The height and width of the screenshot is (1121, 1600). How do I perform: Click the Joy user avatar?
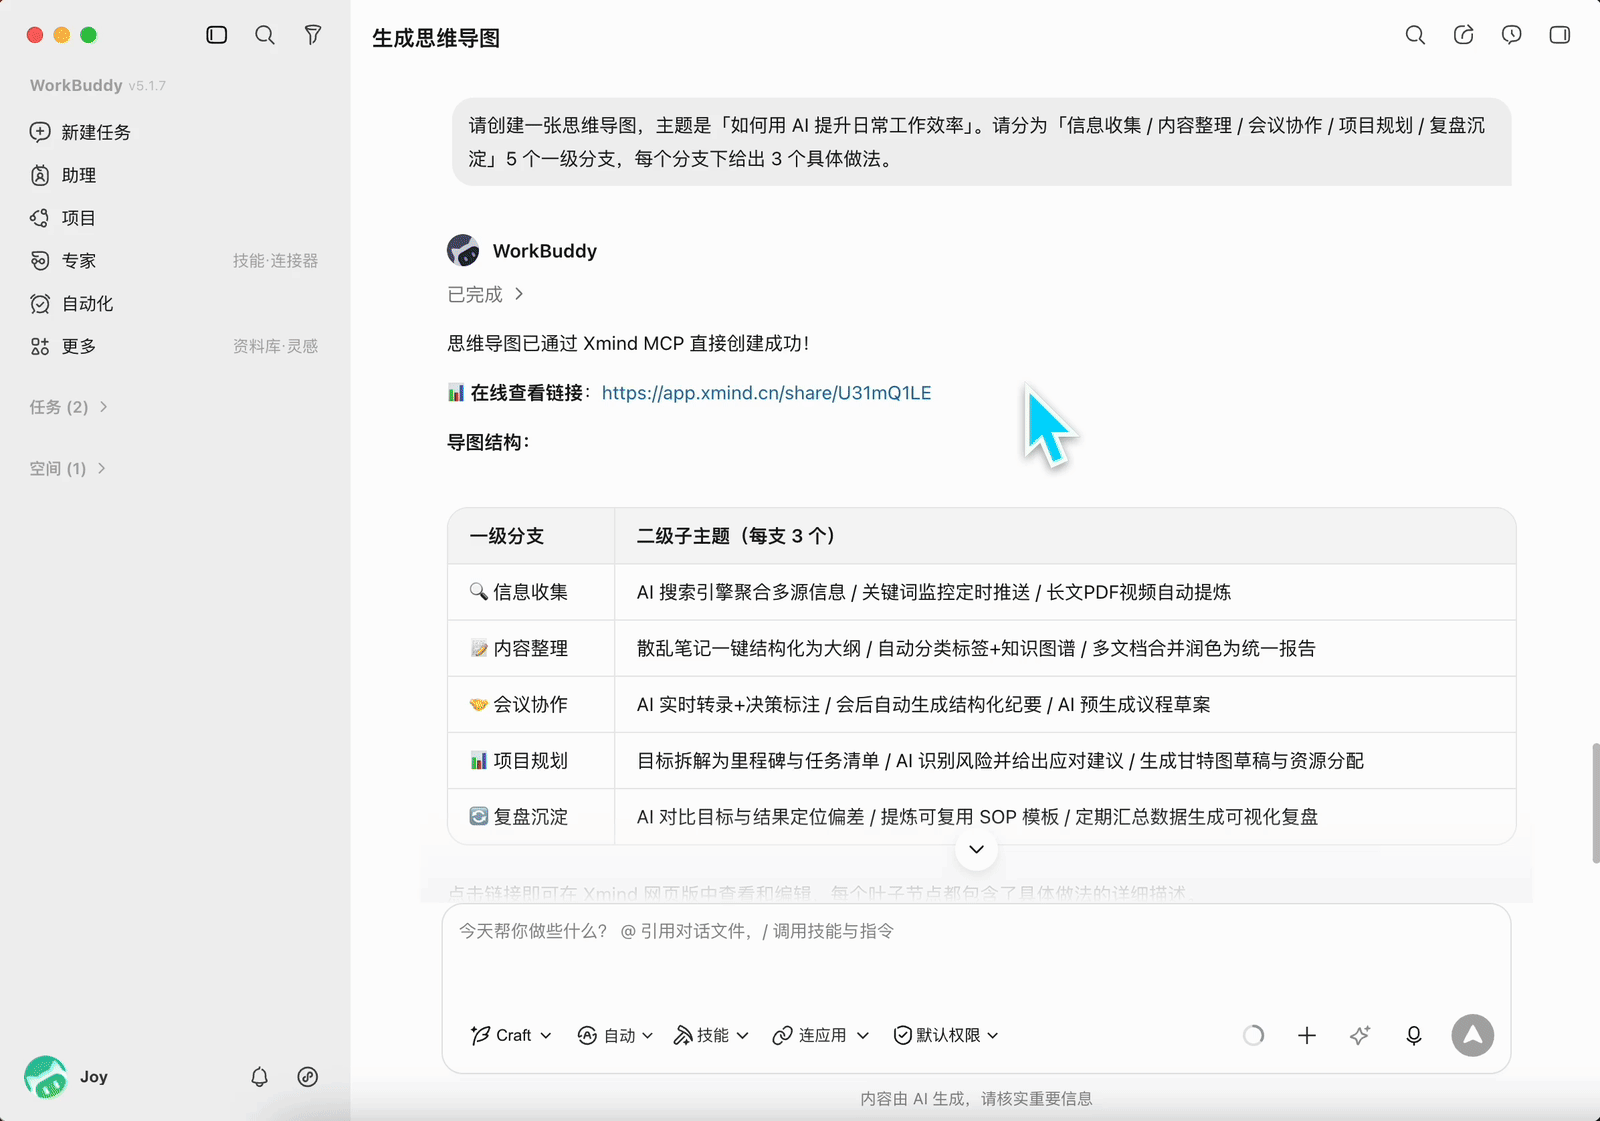click(45, 1077)
